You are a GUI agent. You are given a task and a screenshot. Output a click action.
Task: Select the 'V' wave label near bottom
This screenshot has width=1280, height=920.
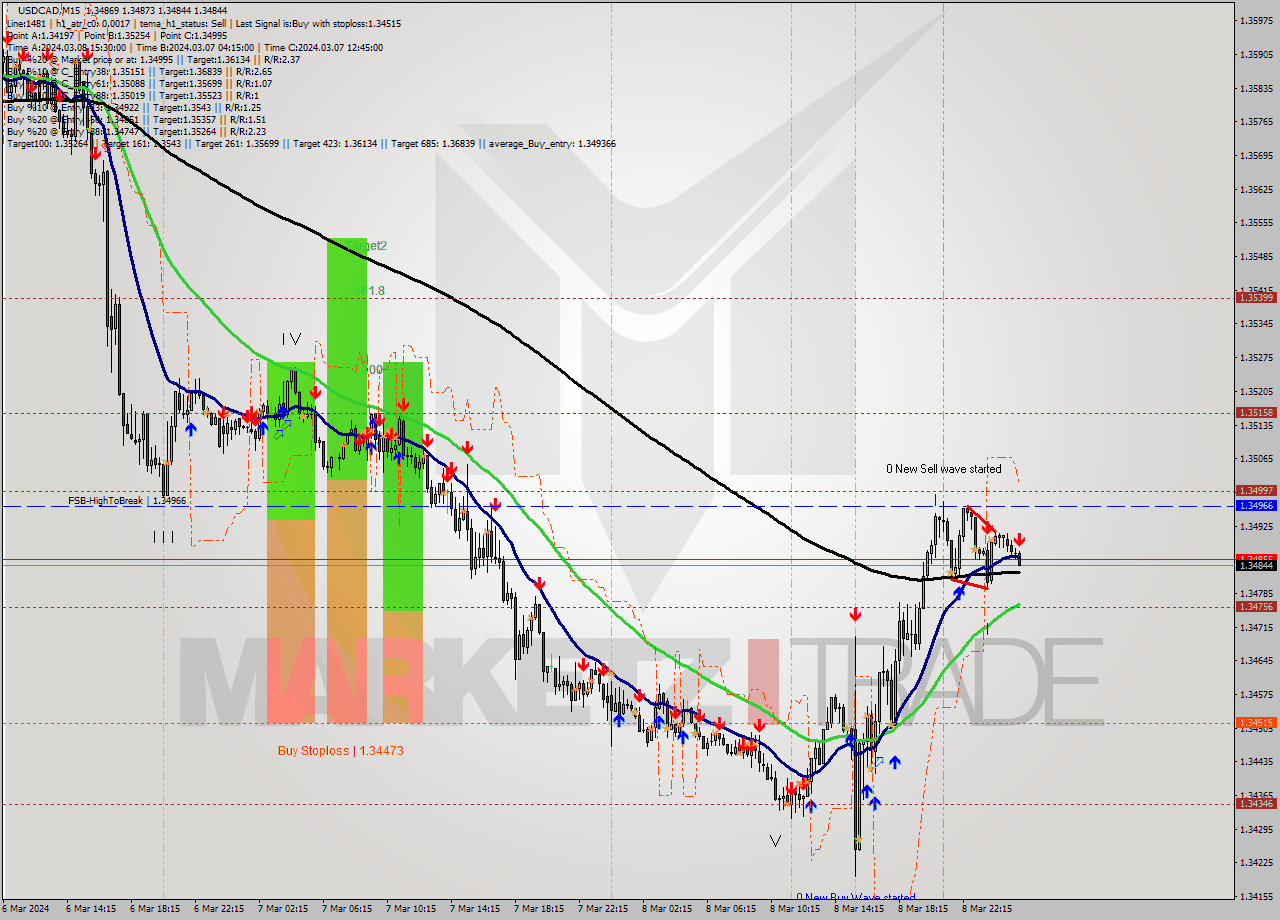point(775,841)
